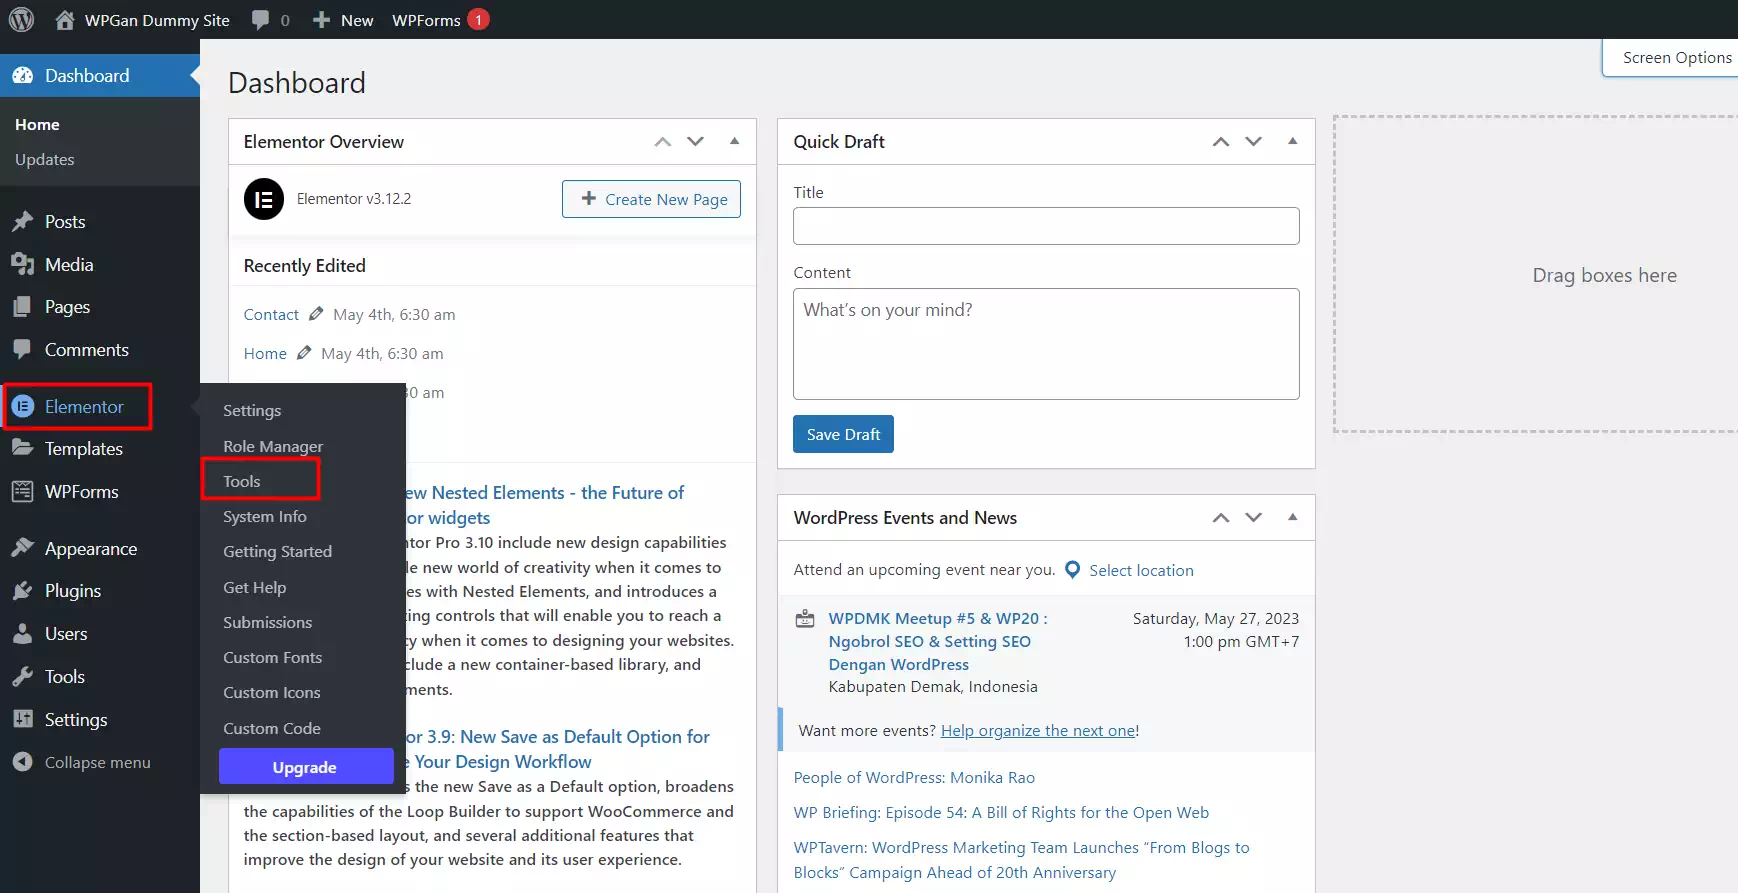Click the Posts pushpin icon
The height and width of the screenshot is (893, 1738).
(x=22, y=222)
